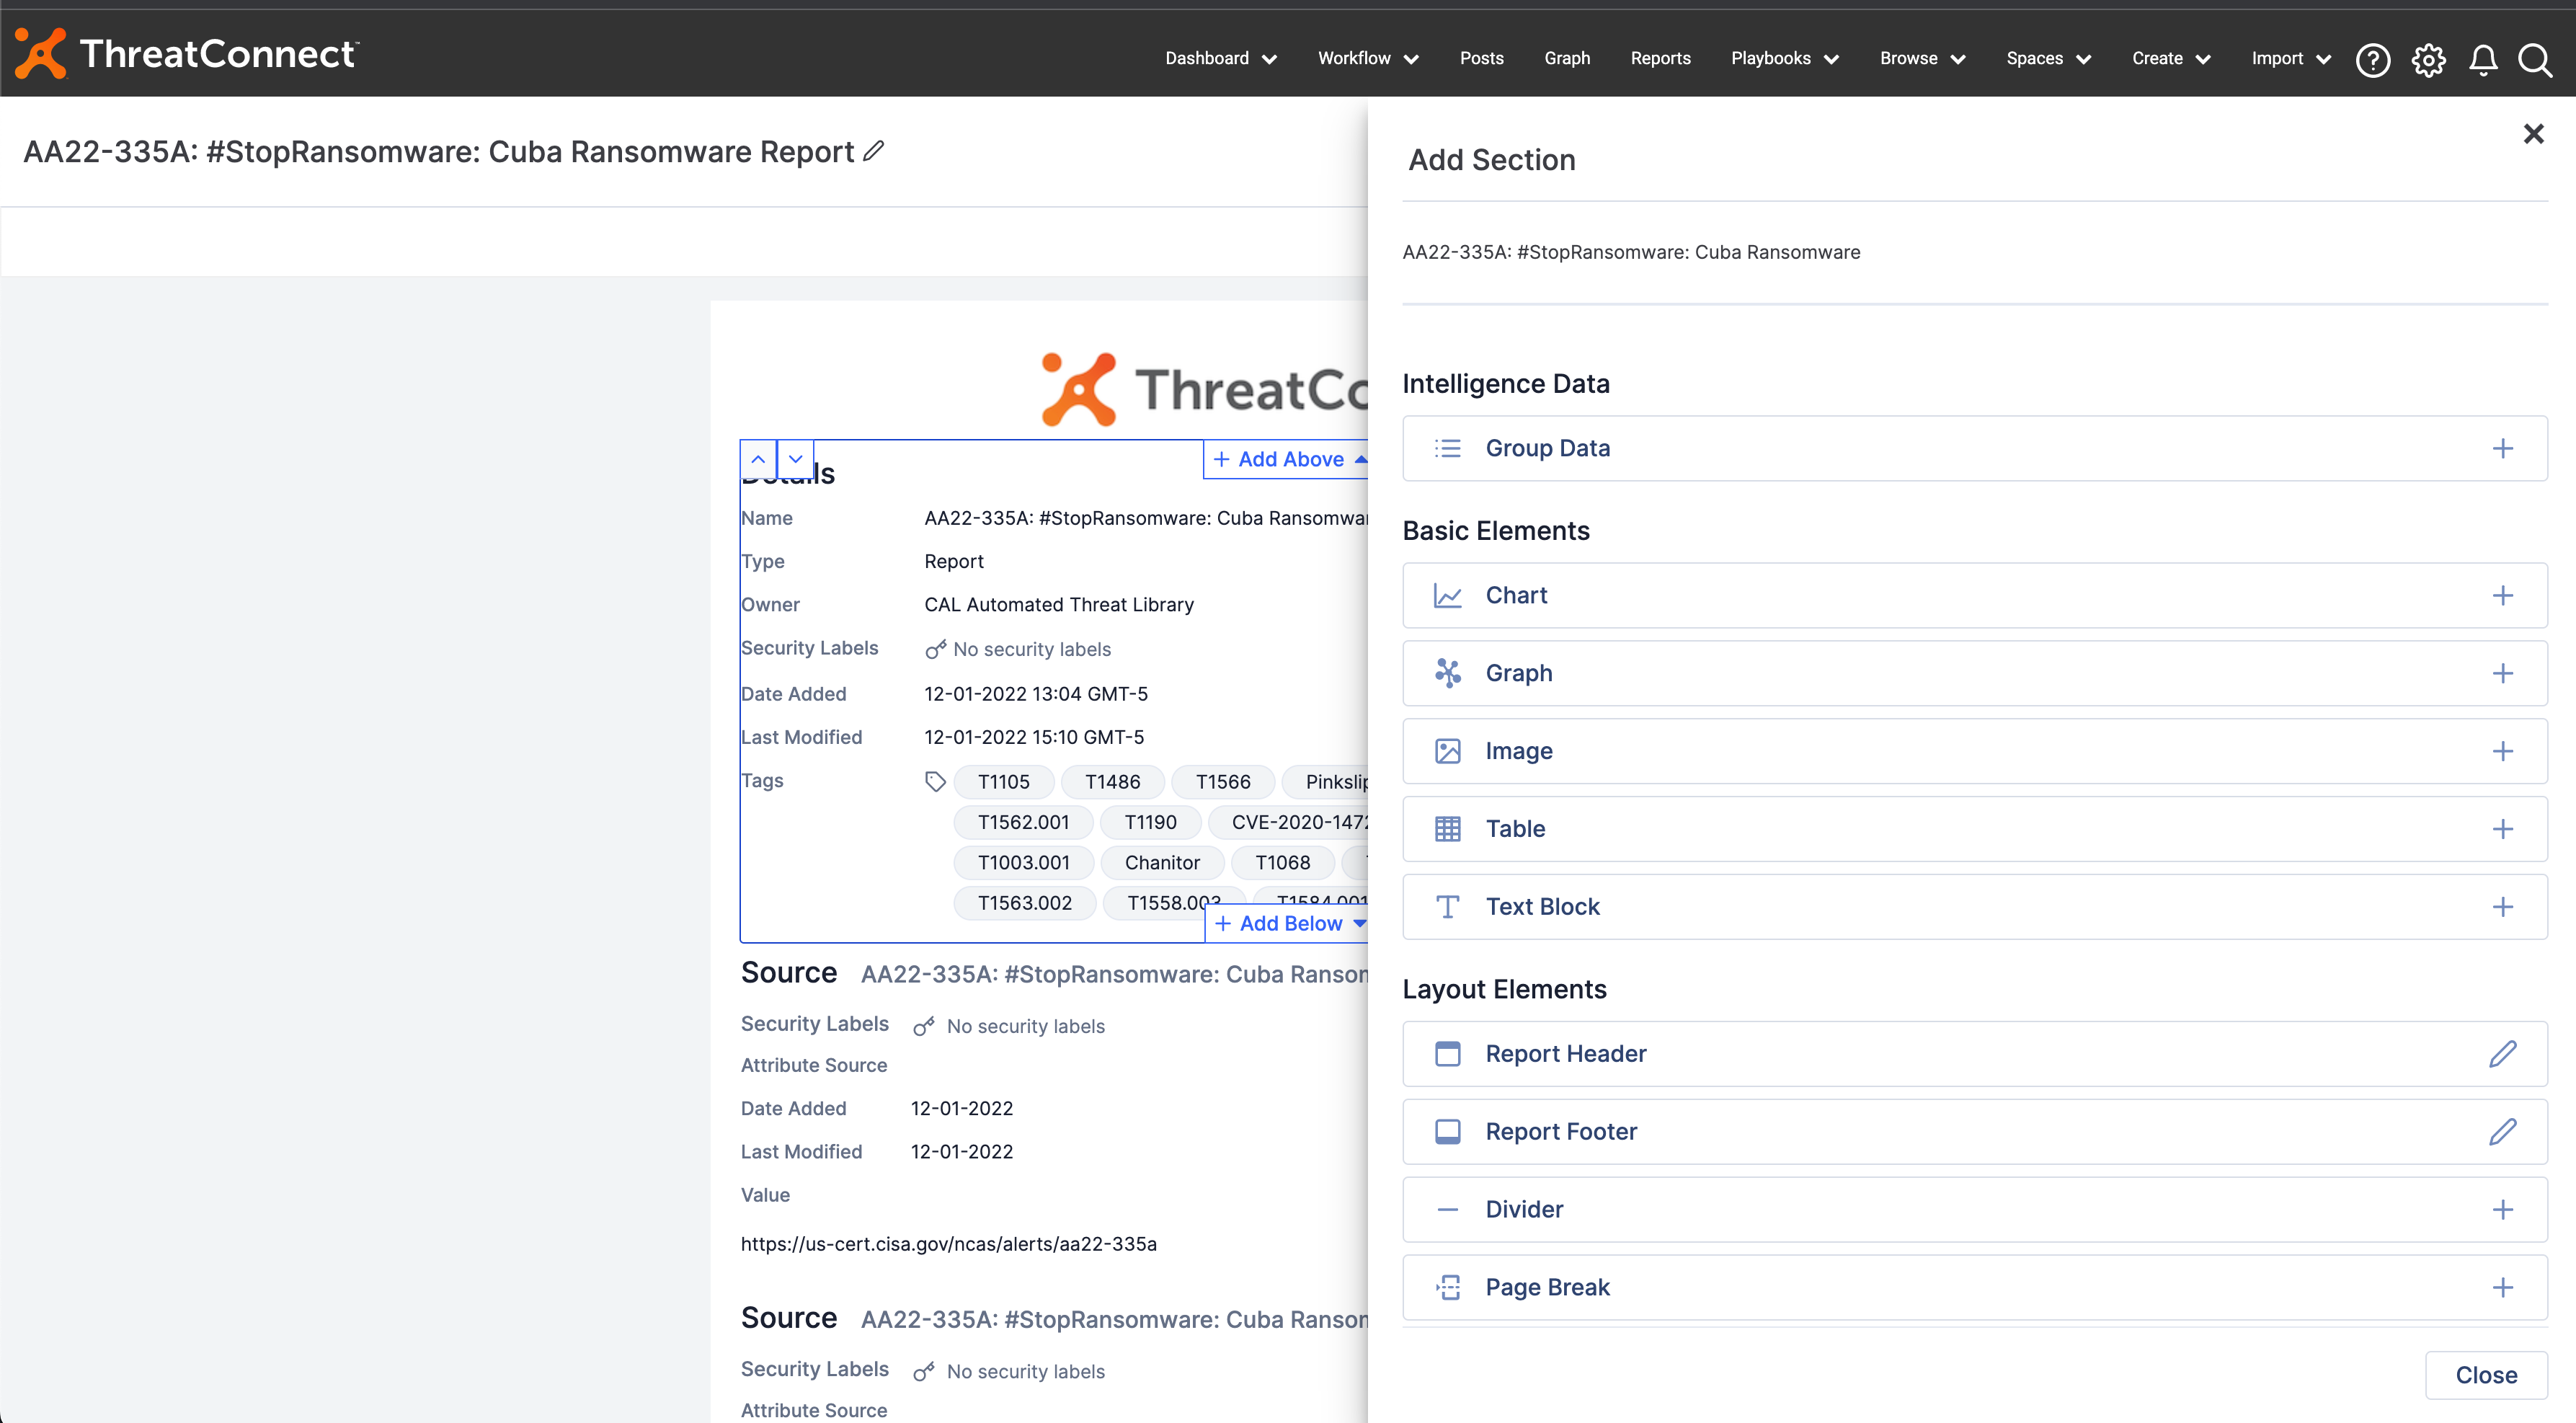Screen dimensions: 2576x1423
Task: Click the T1486 tag
Action: pos(1112,782)
